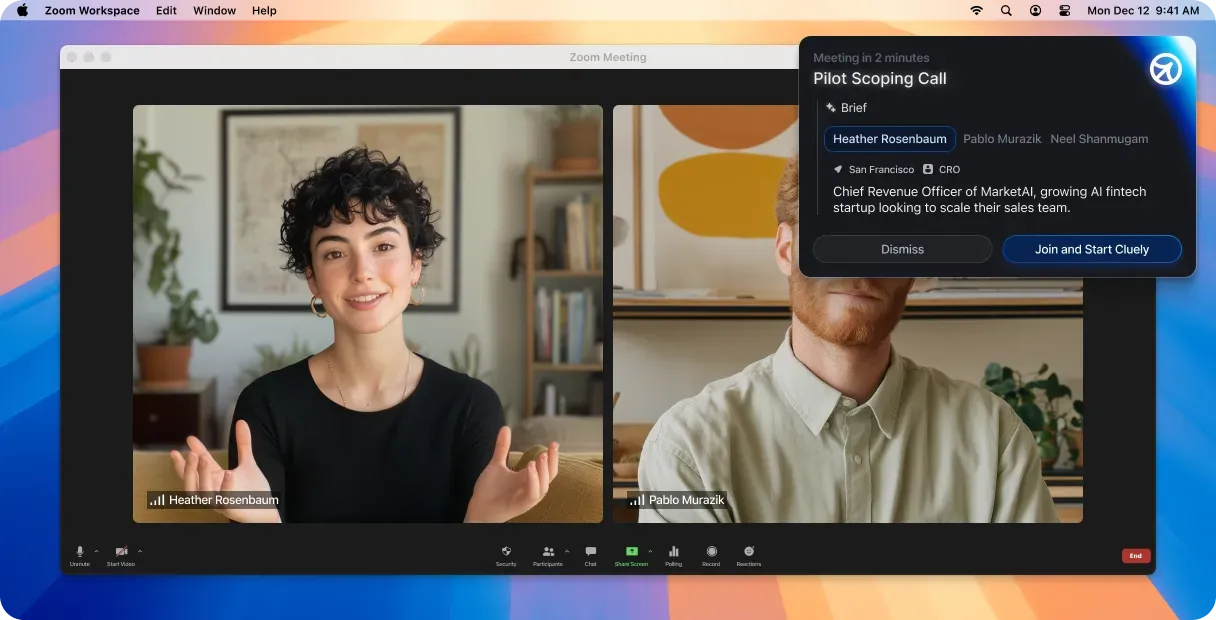
Task: Expand the chevron beside Participants
Action: (x=567, y=551)
